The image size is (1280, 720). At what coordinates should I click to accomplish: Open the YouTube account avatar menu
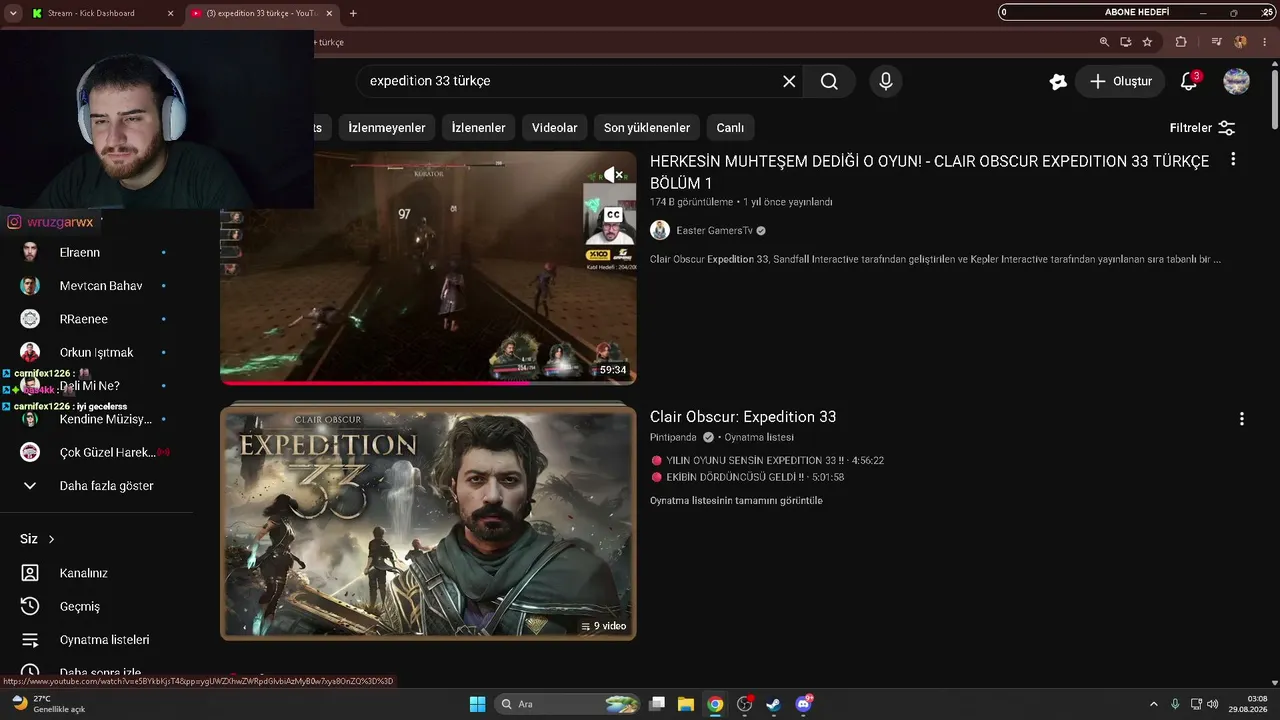(1236, 81)
